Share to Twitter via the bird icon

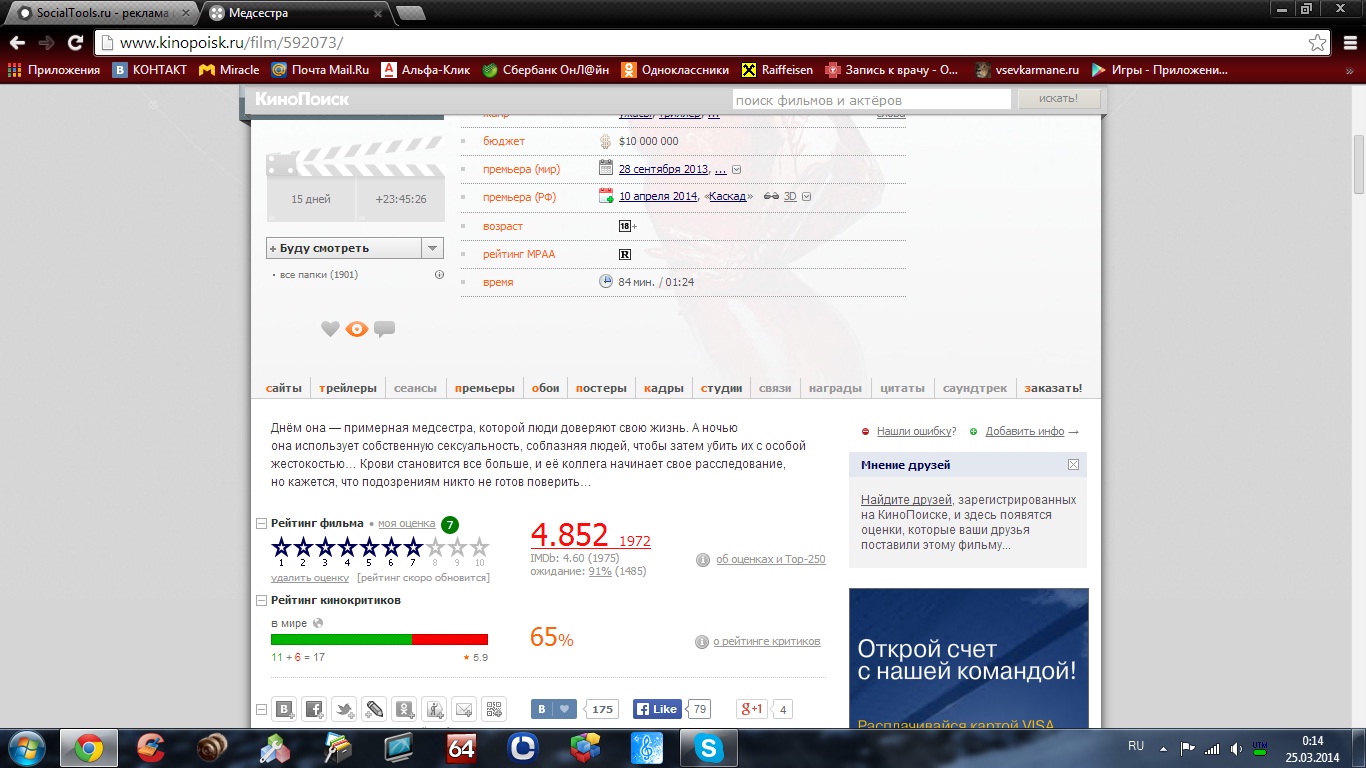coord(344,709)
